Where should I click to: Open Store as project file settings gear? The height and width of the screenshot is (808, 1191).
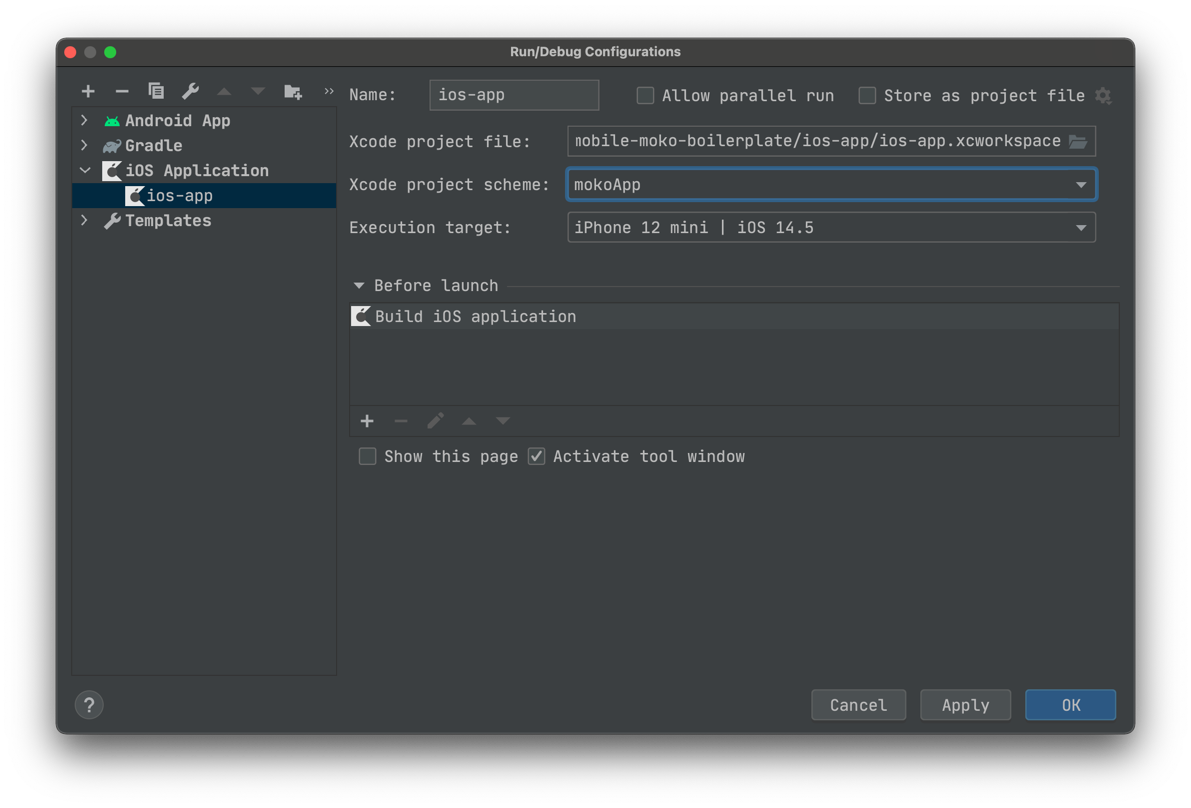click(x=1103, y=96)
